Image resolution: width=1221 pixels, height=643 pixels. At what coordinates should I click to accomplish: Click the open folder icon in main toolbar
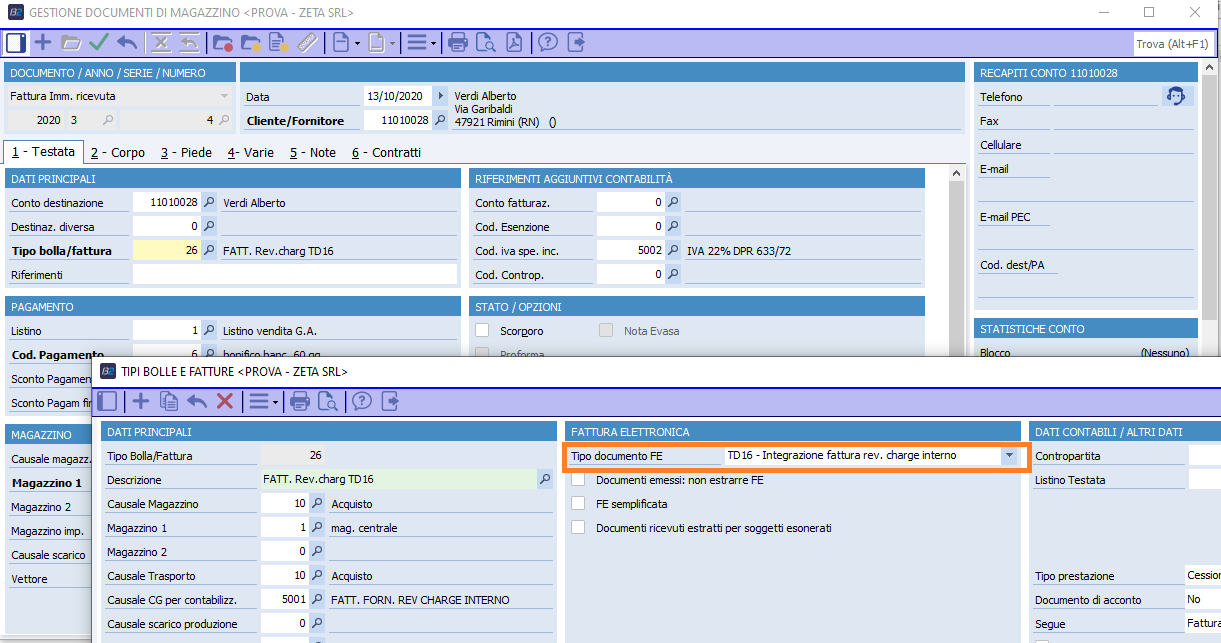click(x=70, y=42)
